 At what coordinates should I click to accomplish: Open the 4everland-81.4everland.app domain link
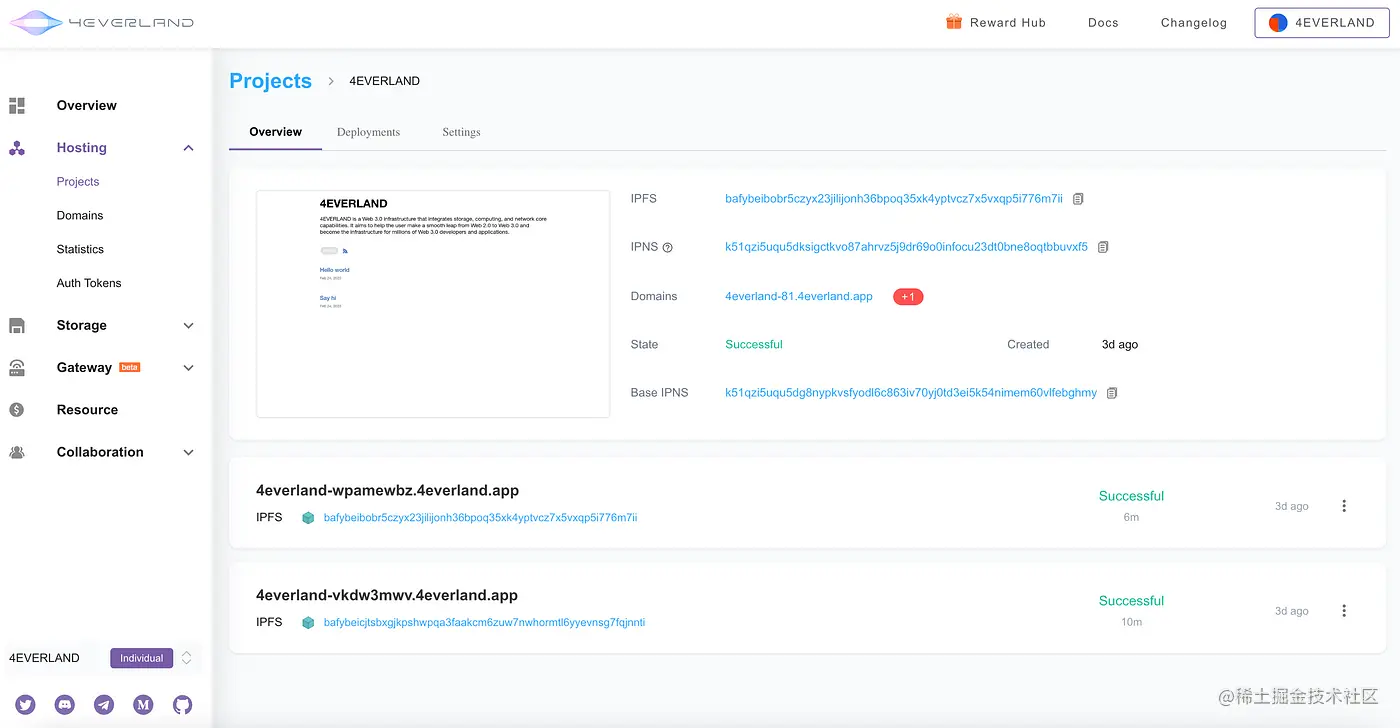(799, 297)
